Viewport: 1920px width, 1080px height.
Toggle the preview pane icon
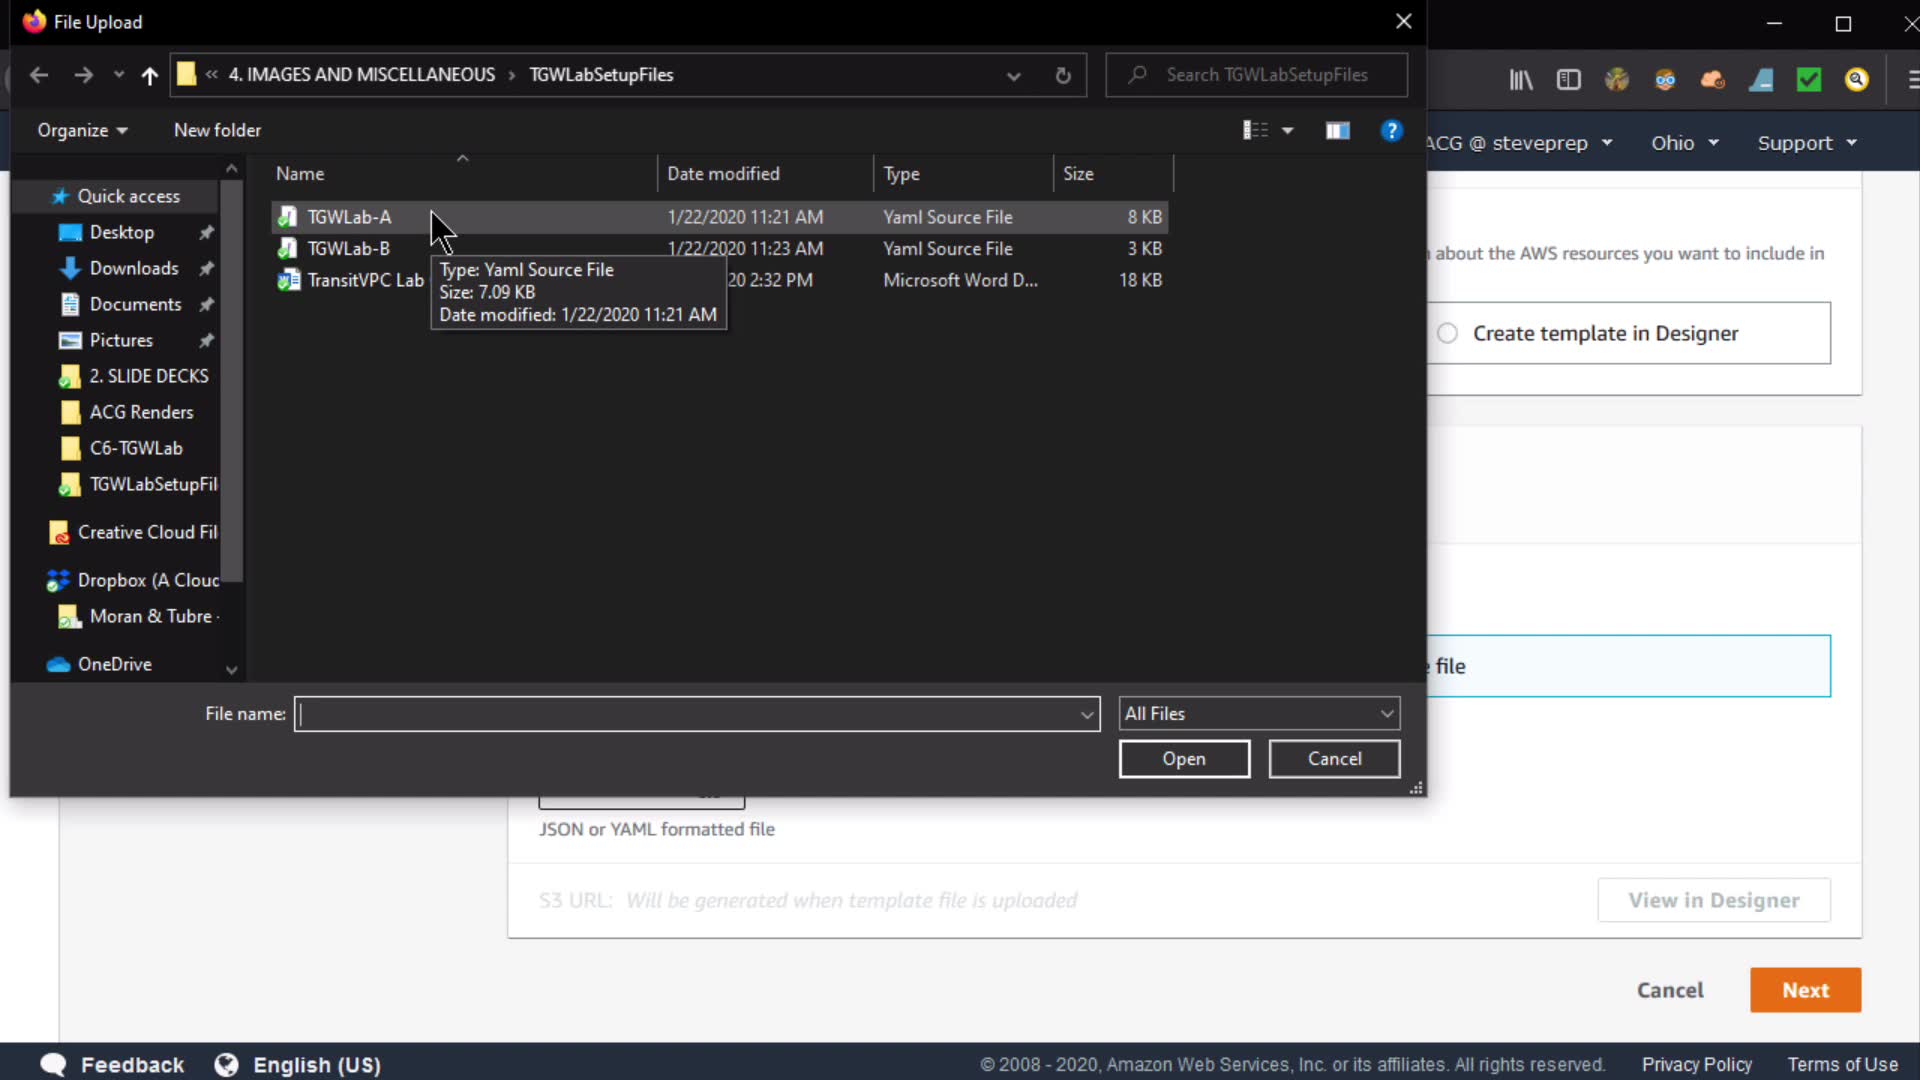pyautogui.click(x=1337, y=131)
